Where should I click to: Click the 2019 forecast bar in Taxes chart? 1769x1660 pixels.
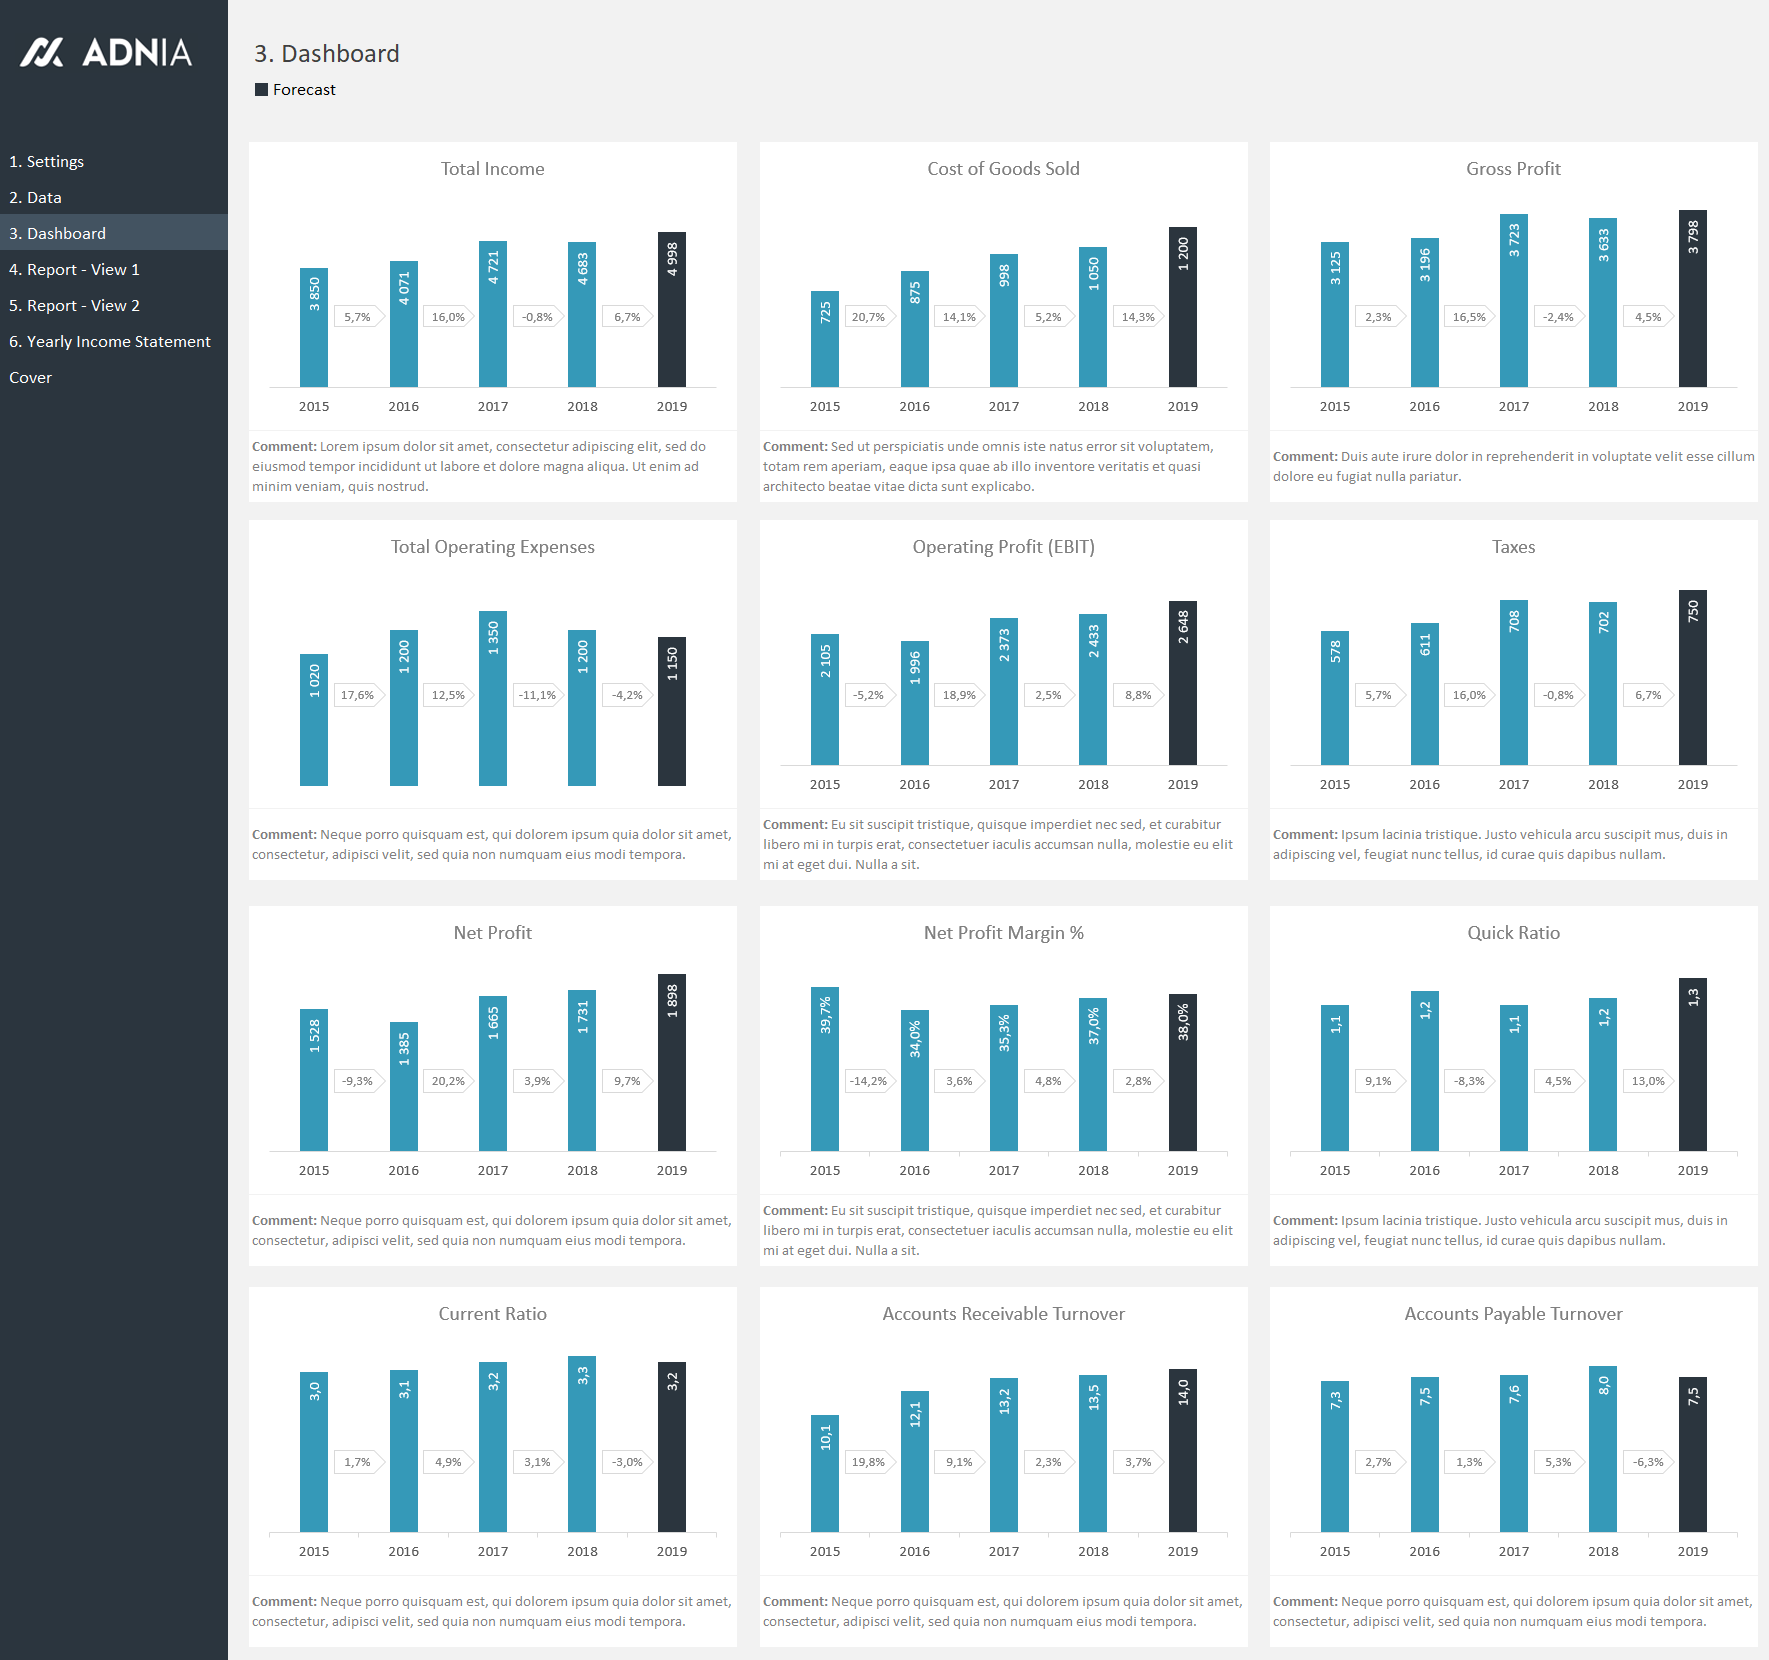click(1693, 678)
